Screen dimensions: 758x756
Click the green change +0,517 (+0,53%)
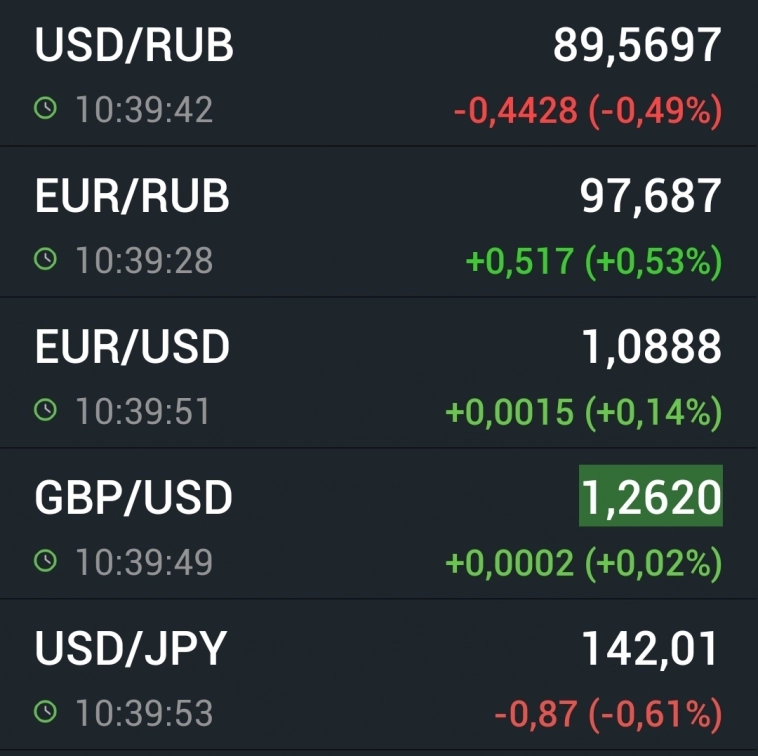(x=593, y=262)
